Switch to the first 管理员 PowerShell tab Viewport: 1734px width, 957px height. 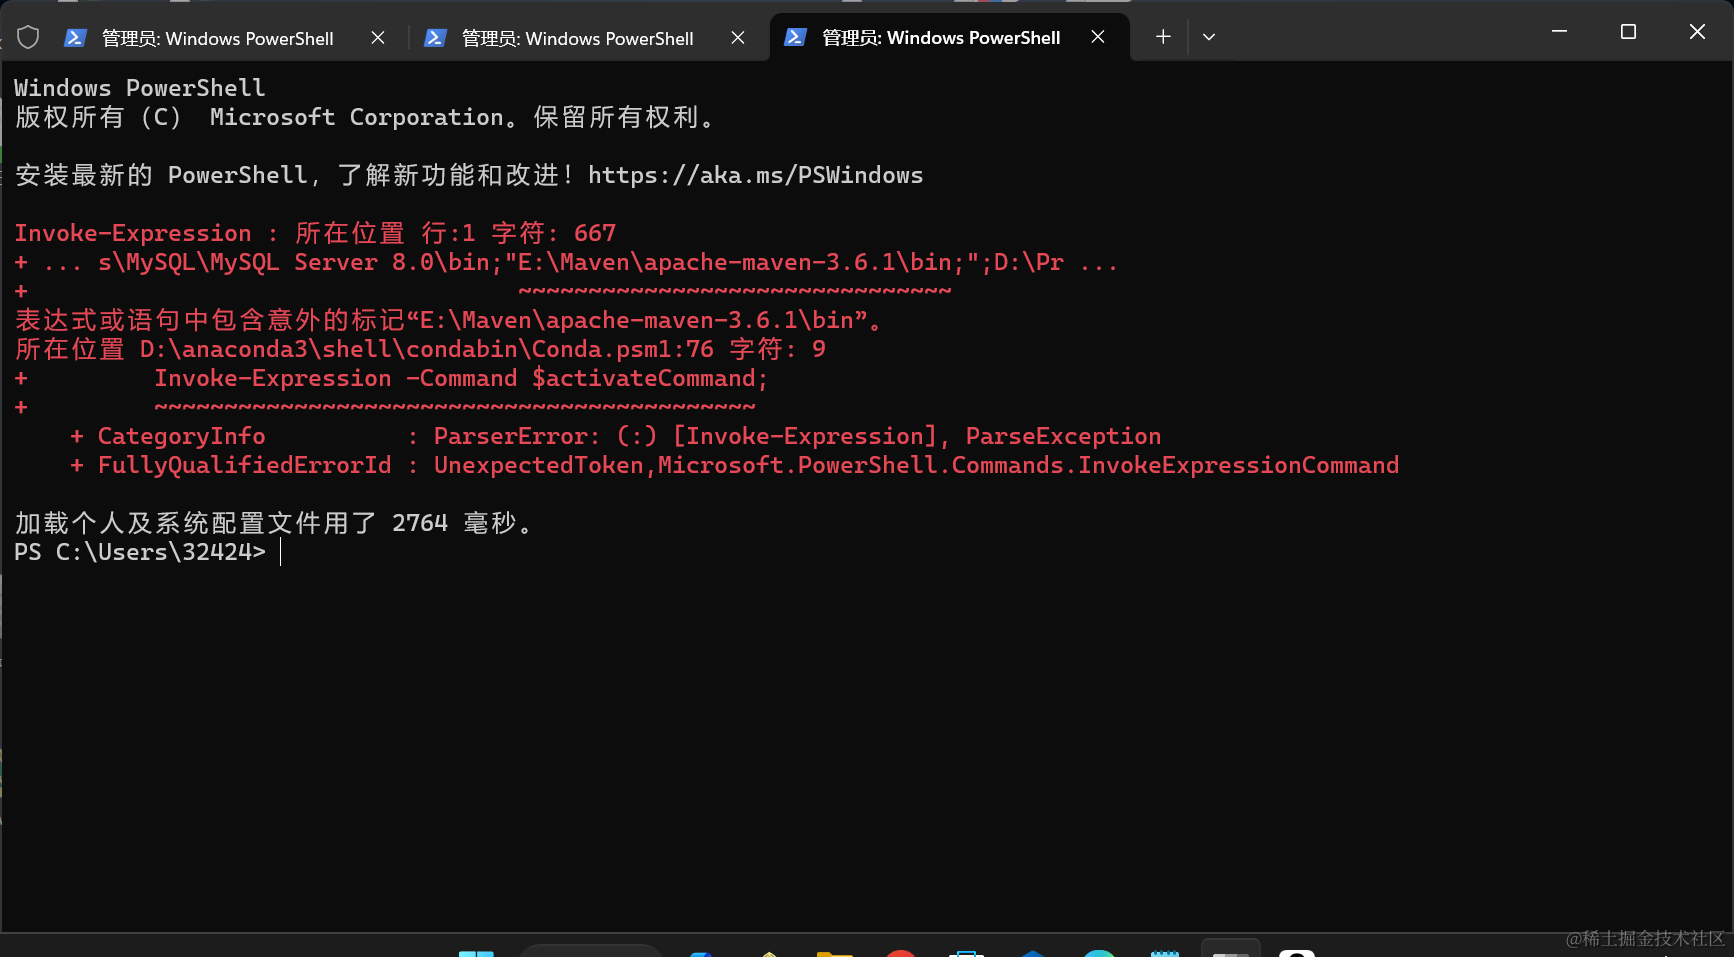click(x=215, y=38)
